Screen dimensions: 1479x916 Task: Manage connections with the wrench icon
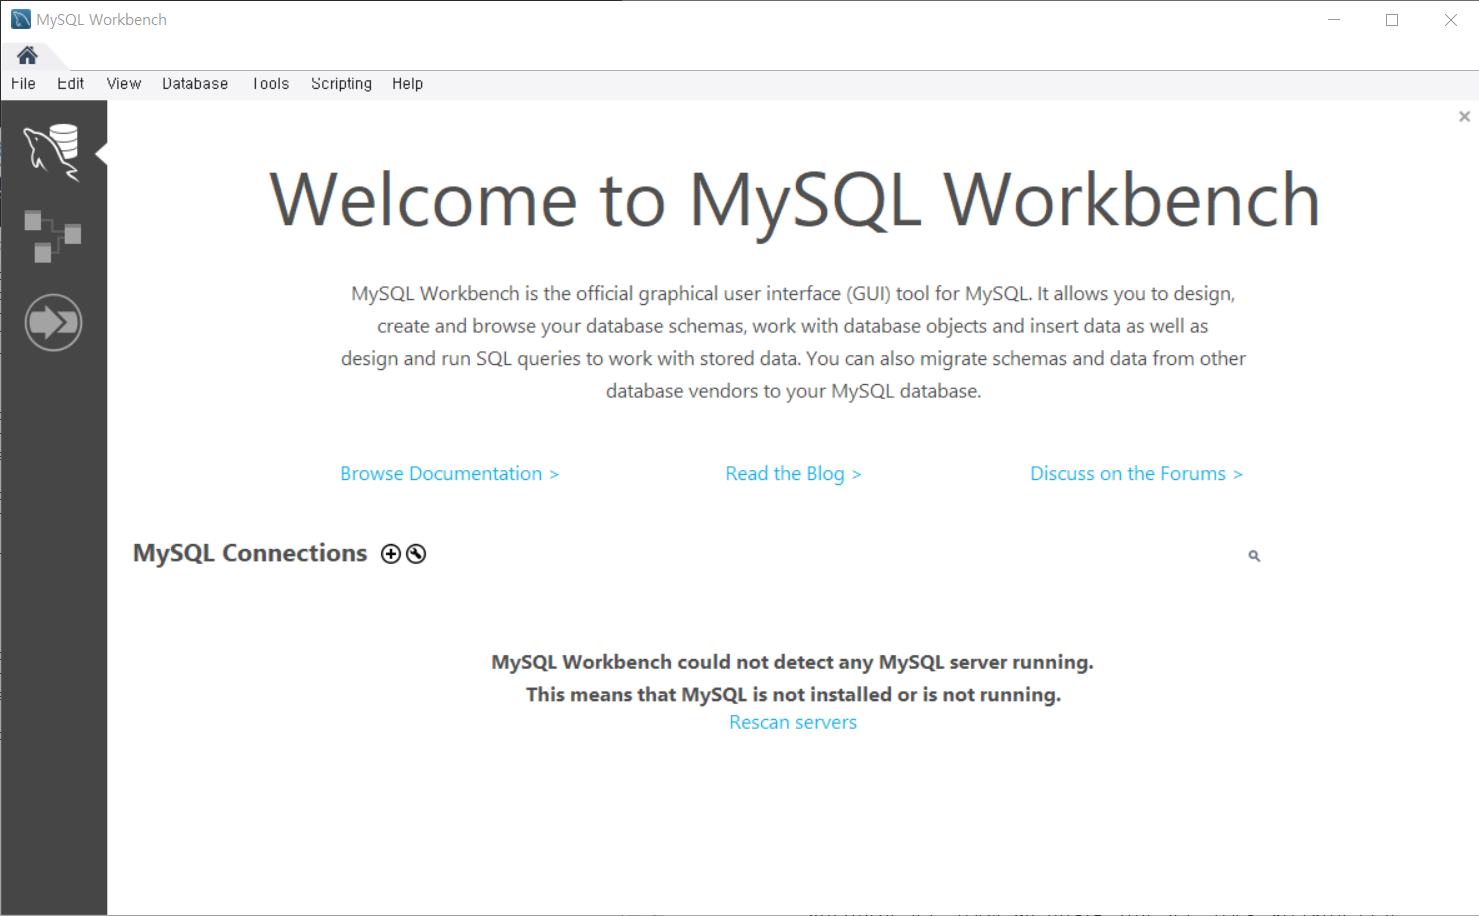[x=416, y=554]
